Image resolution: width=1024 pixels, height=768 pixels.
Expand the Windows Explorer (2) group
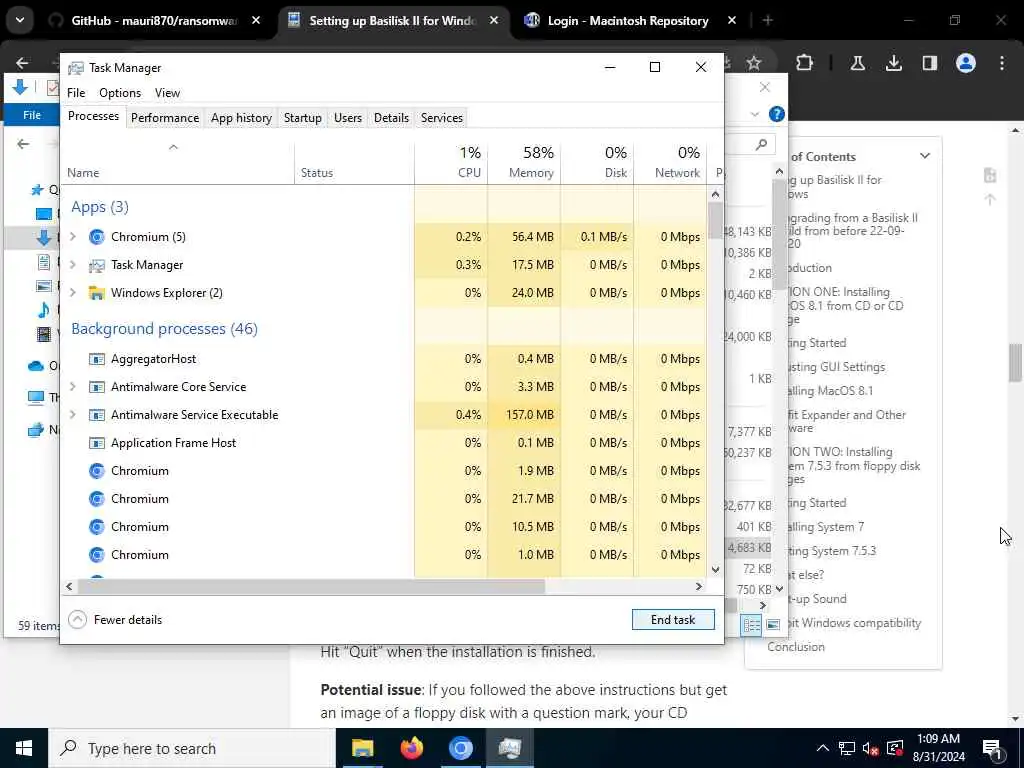coord(73,293)
